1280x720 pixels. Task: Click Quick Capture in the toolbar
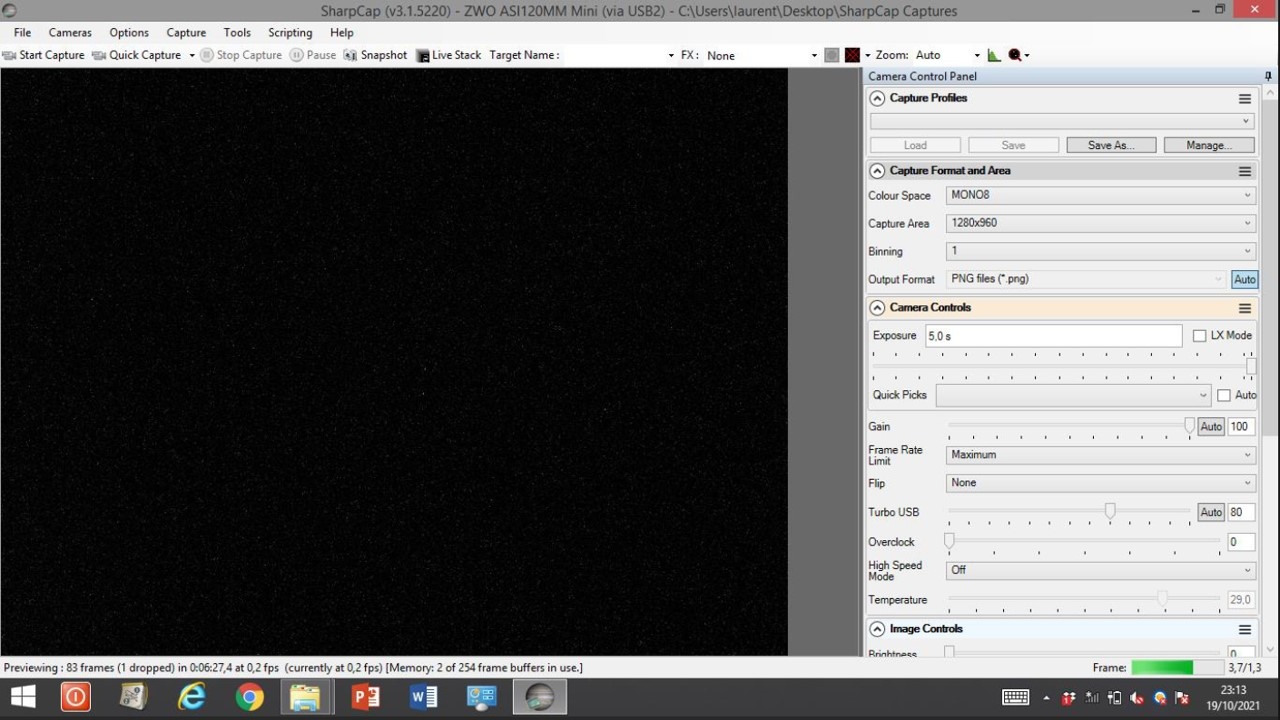[136, 55]
